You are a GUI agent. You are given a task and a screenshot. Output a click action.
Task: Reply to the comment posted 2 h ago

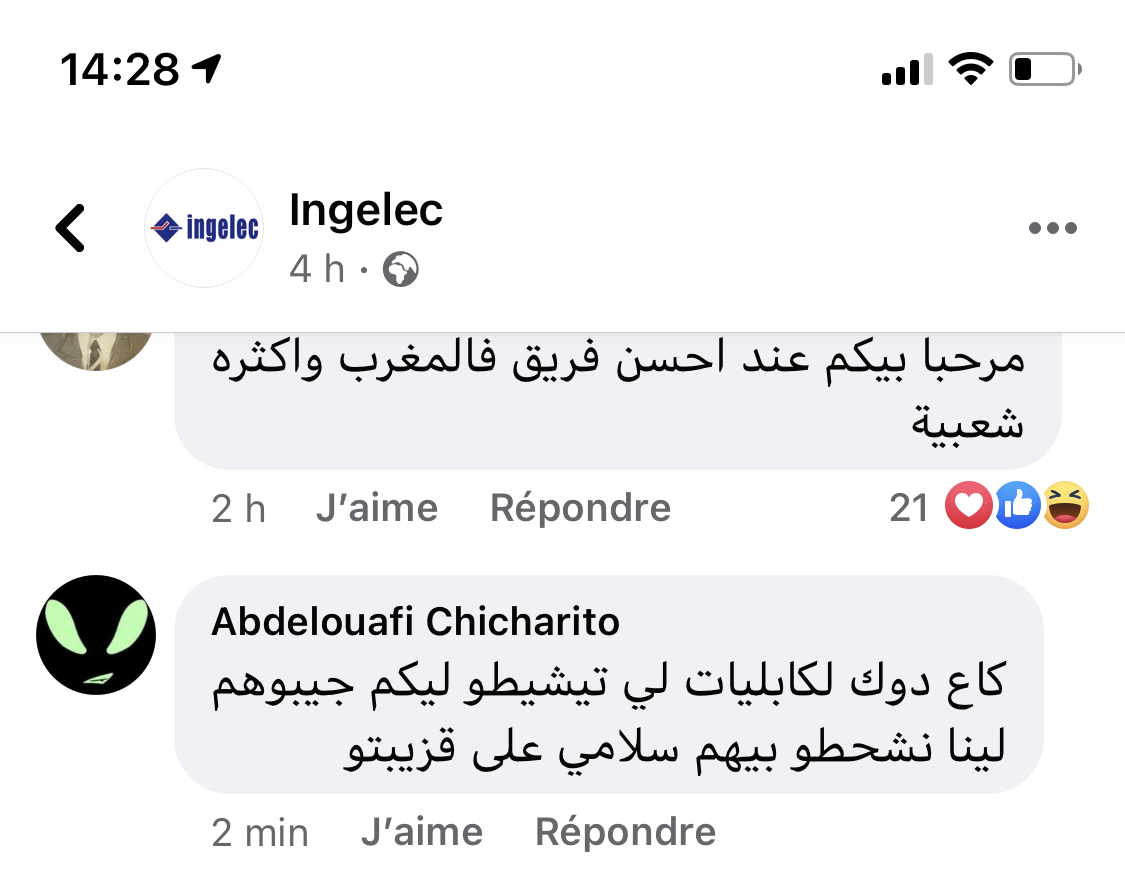coord(580,508)
